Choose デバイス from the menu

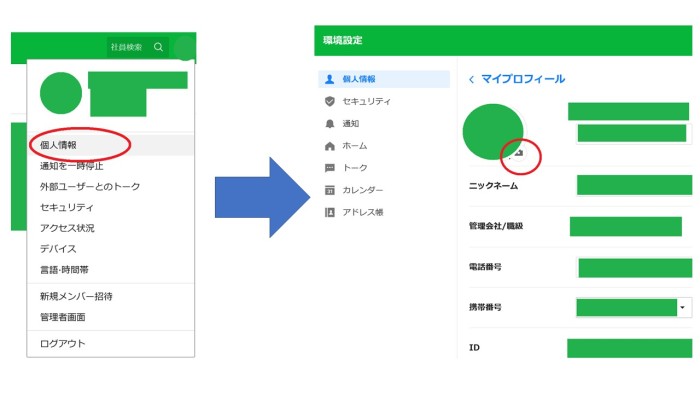coord(58,249)
